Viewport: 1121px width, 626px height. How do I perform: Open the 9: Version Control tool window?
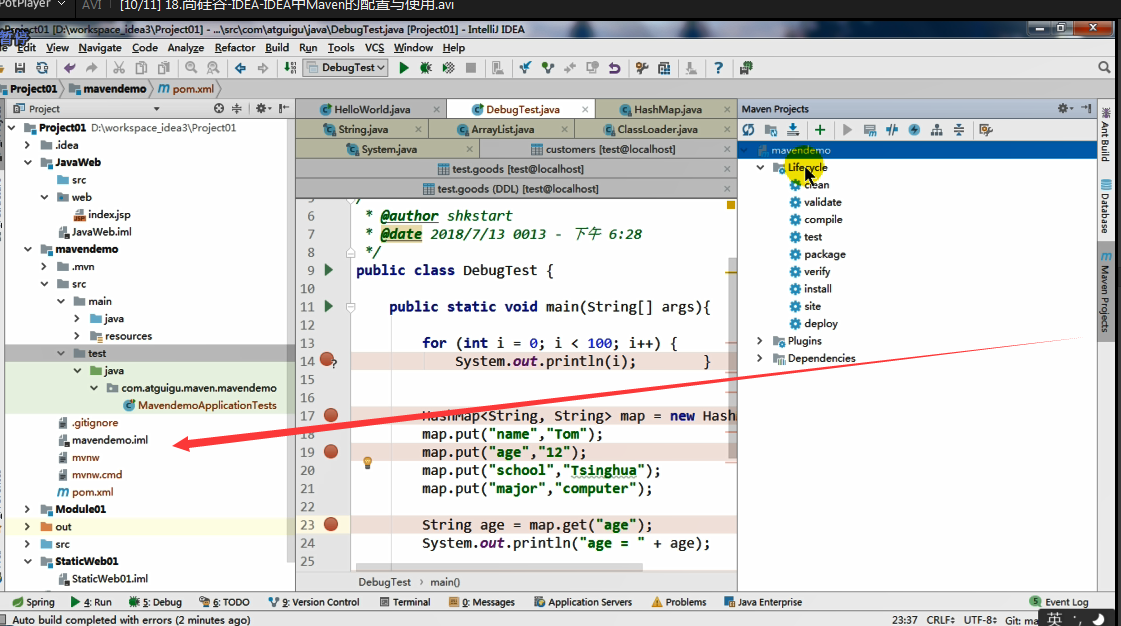point(314,602)
